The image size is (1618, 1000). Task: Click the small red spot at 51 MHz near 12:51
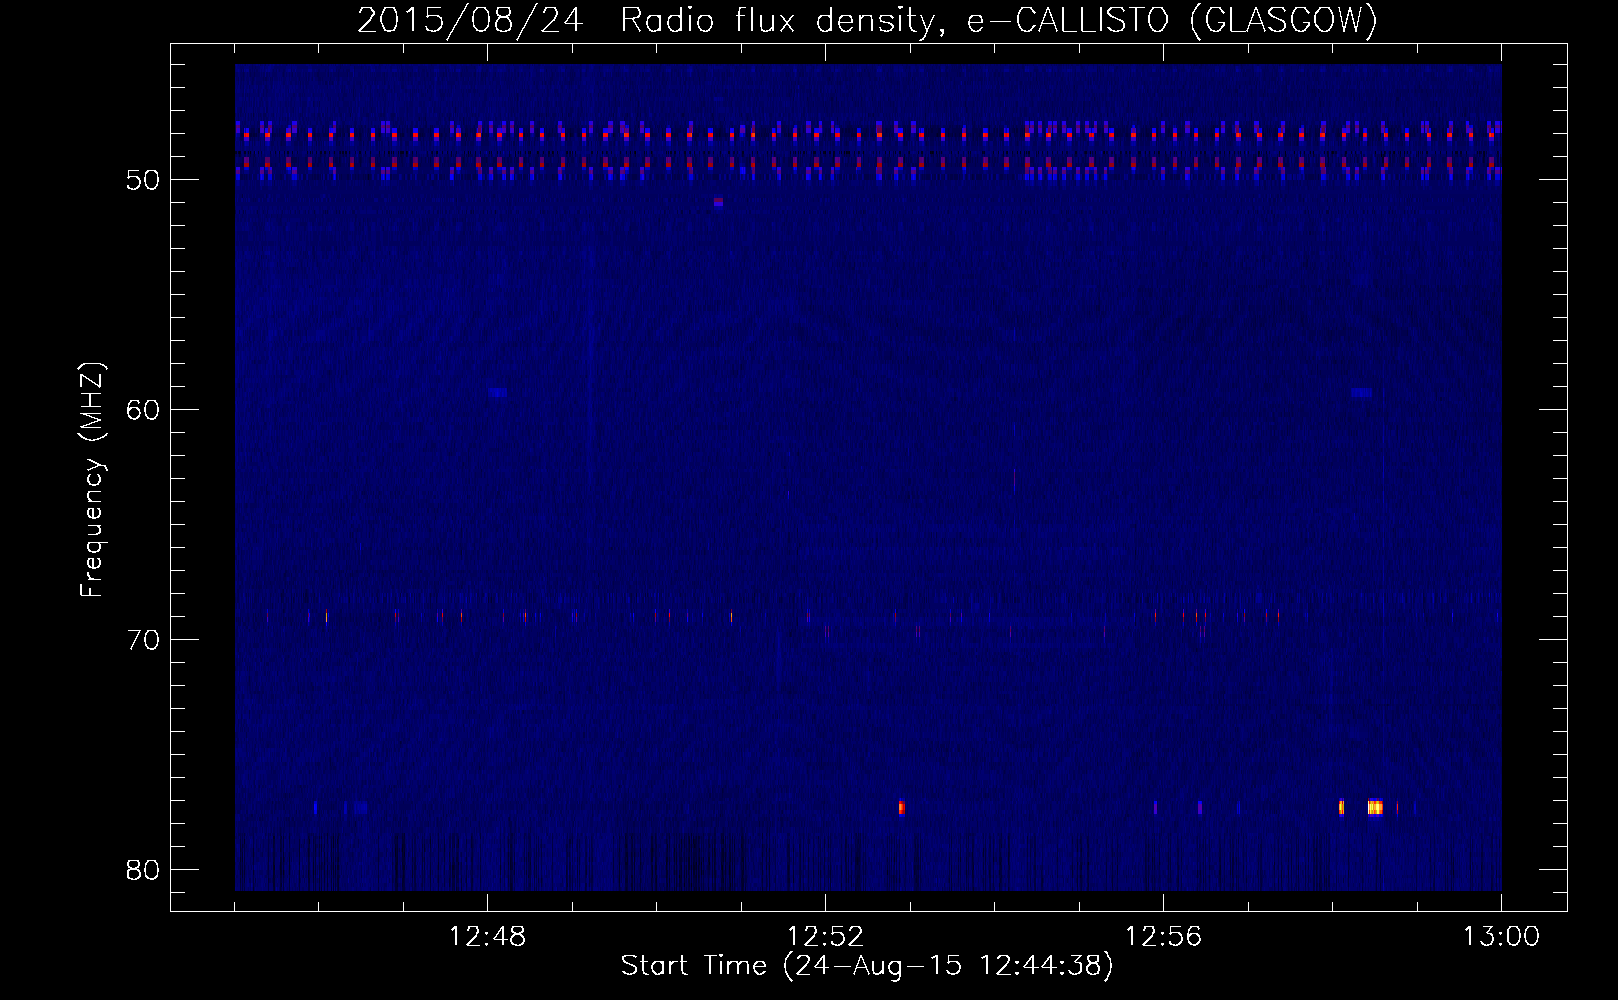[x=718, y=202]
